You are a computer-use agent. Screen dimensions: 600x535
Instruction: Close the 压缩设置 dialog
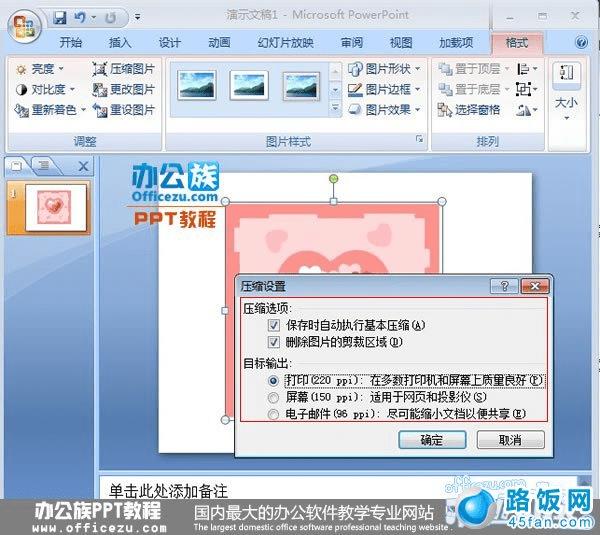click(x=535, y=286)
